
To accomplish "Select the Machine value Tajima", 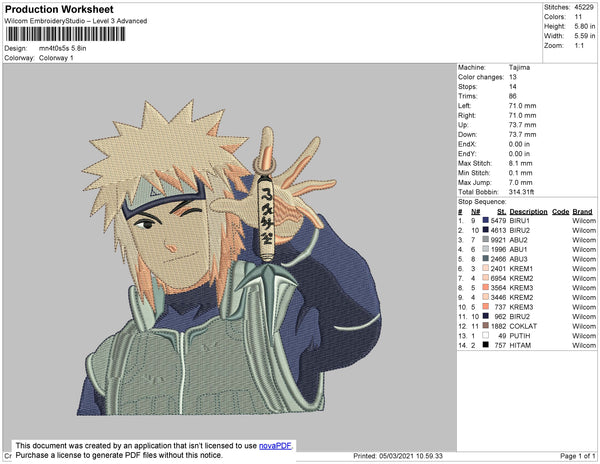I will tap(519, 67).
